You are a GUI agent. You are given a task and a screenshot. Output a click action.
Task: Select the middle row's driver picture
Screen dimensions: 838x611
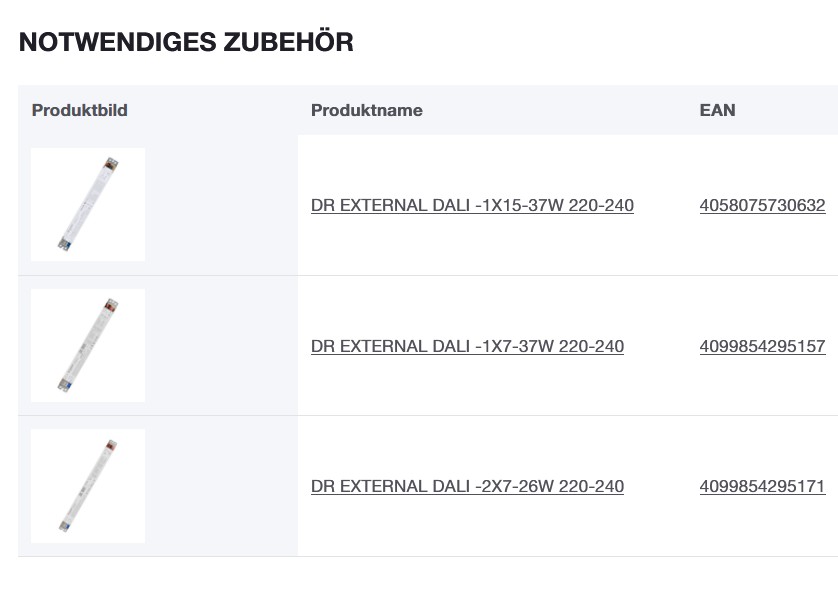88,346
